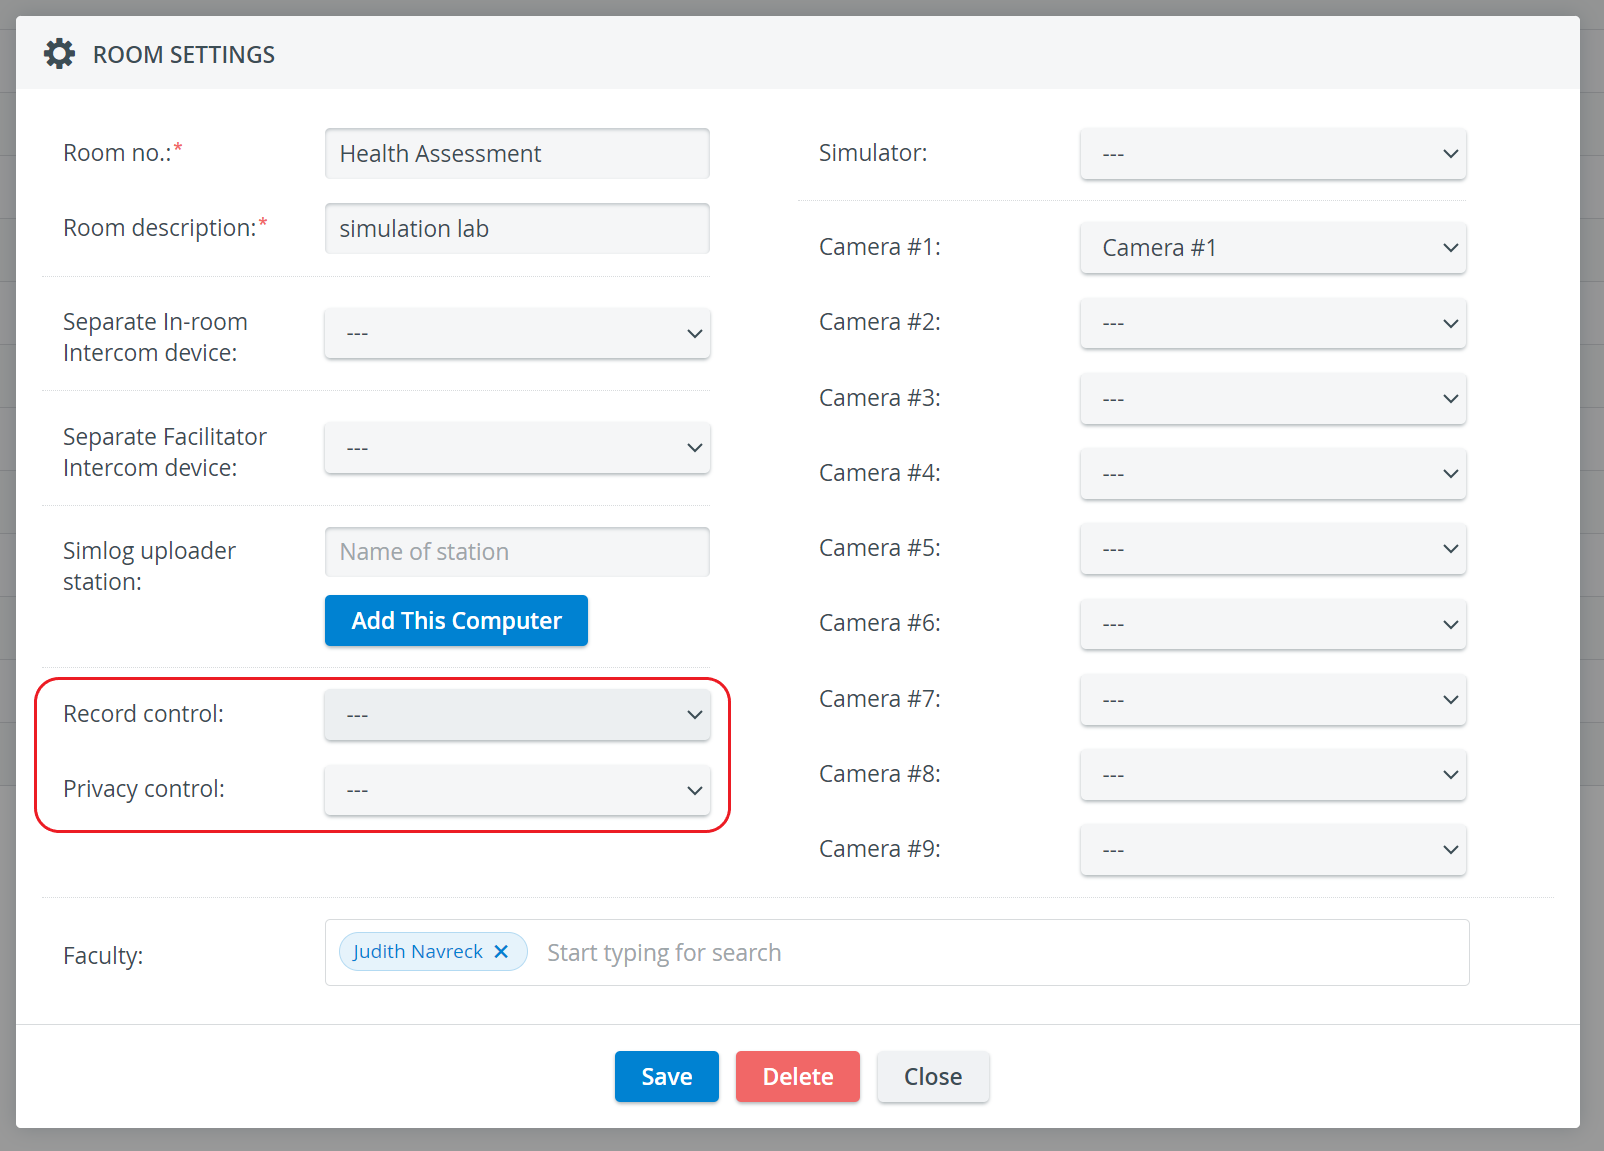The height and width of the screenshot is (1151, 1604).
Task: Expand Separate In-room Intercom device dropdown
Action: pyautogui.click(x=517, y=333)
